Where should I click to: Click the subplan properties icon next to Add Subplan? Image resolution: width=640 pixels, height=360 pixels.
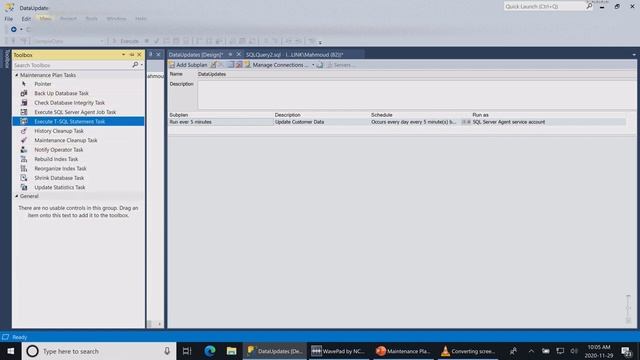point(213,65)
